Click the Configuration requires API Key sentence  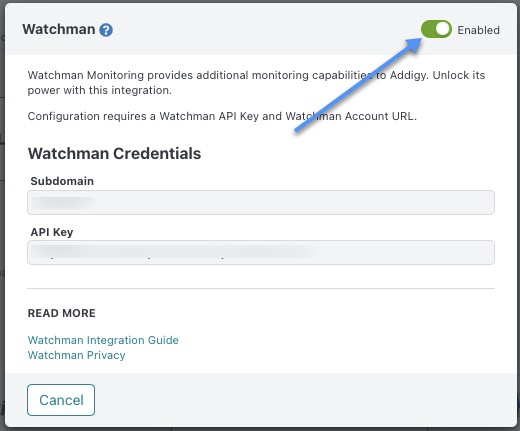(x=222, y=116)
